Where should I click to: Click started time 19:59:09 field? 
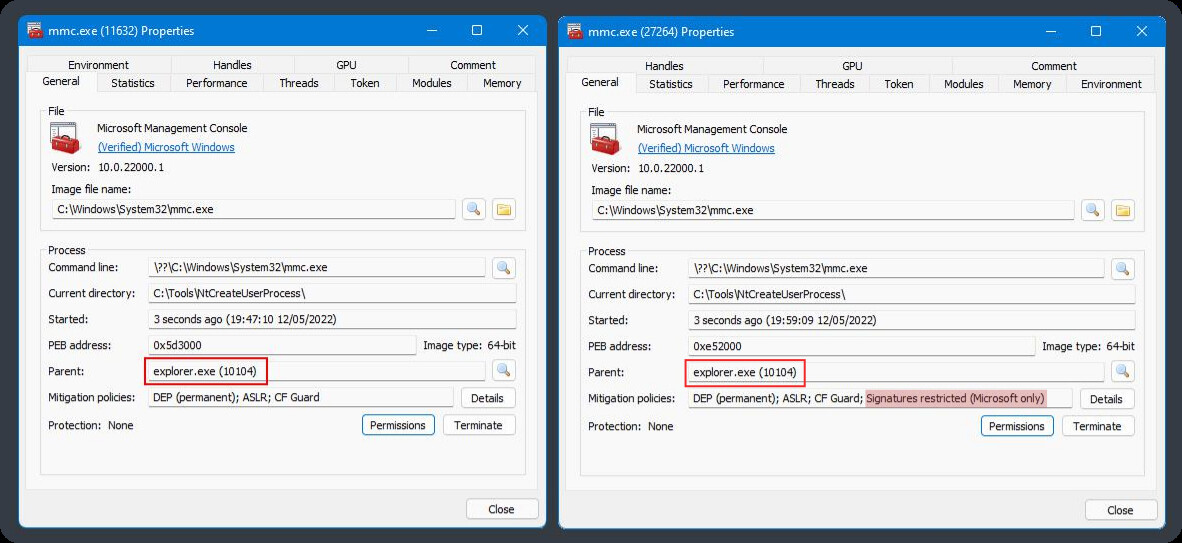(911, 320)
